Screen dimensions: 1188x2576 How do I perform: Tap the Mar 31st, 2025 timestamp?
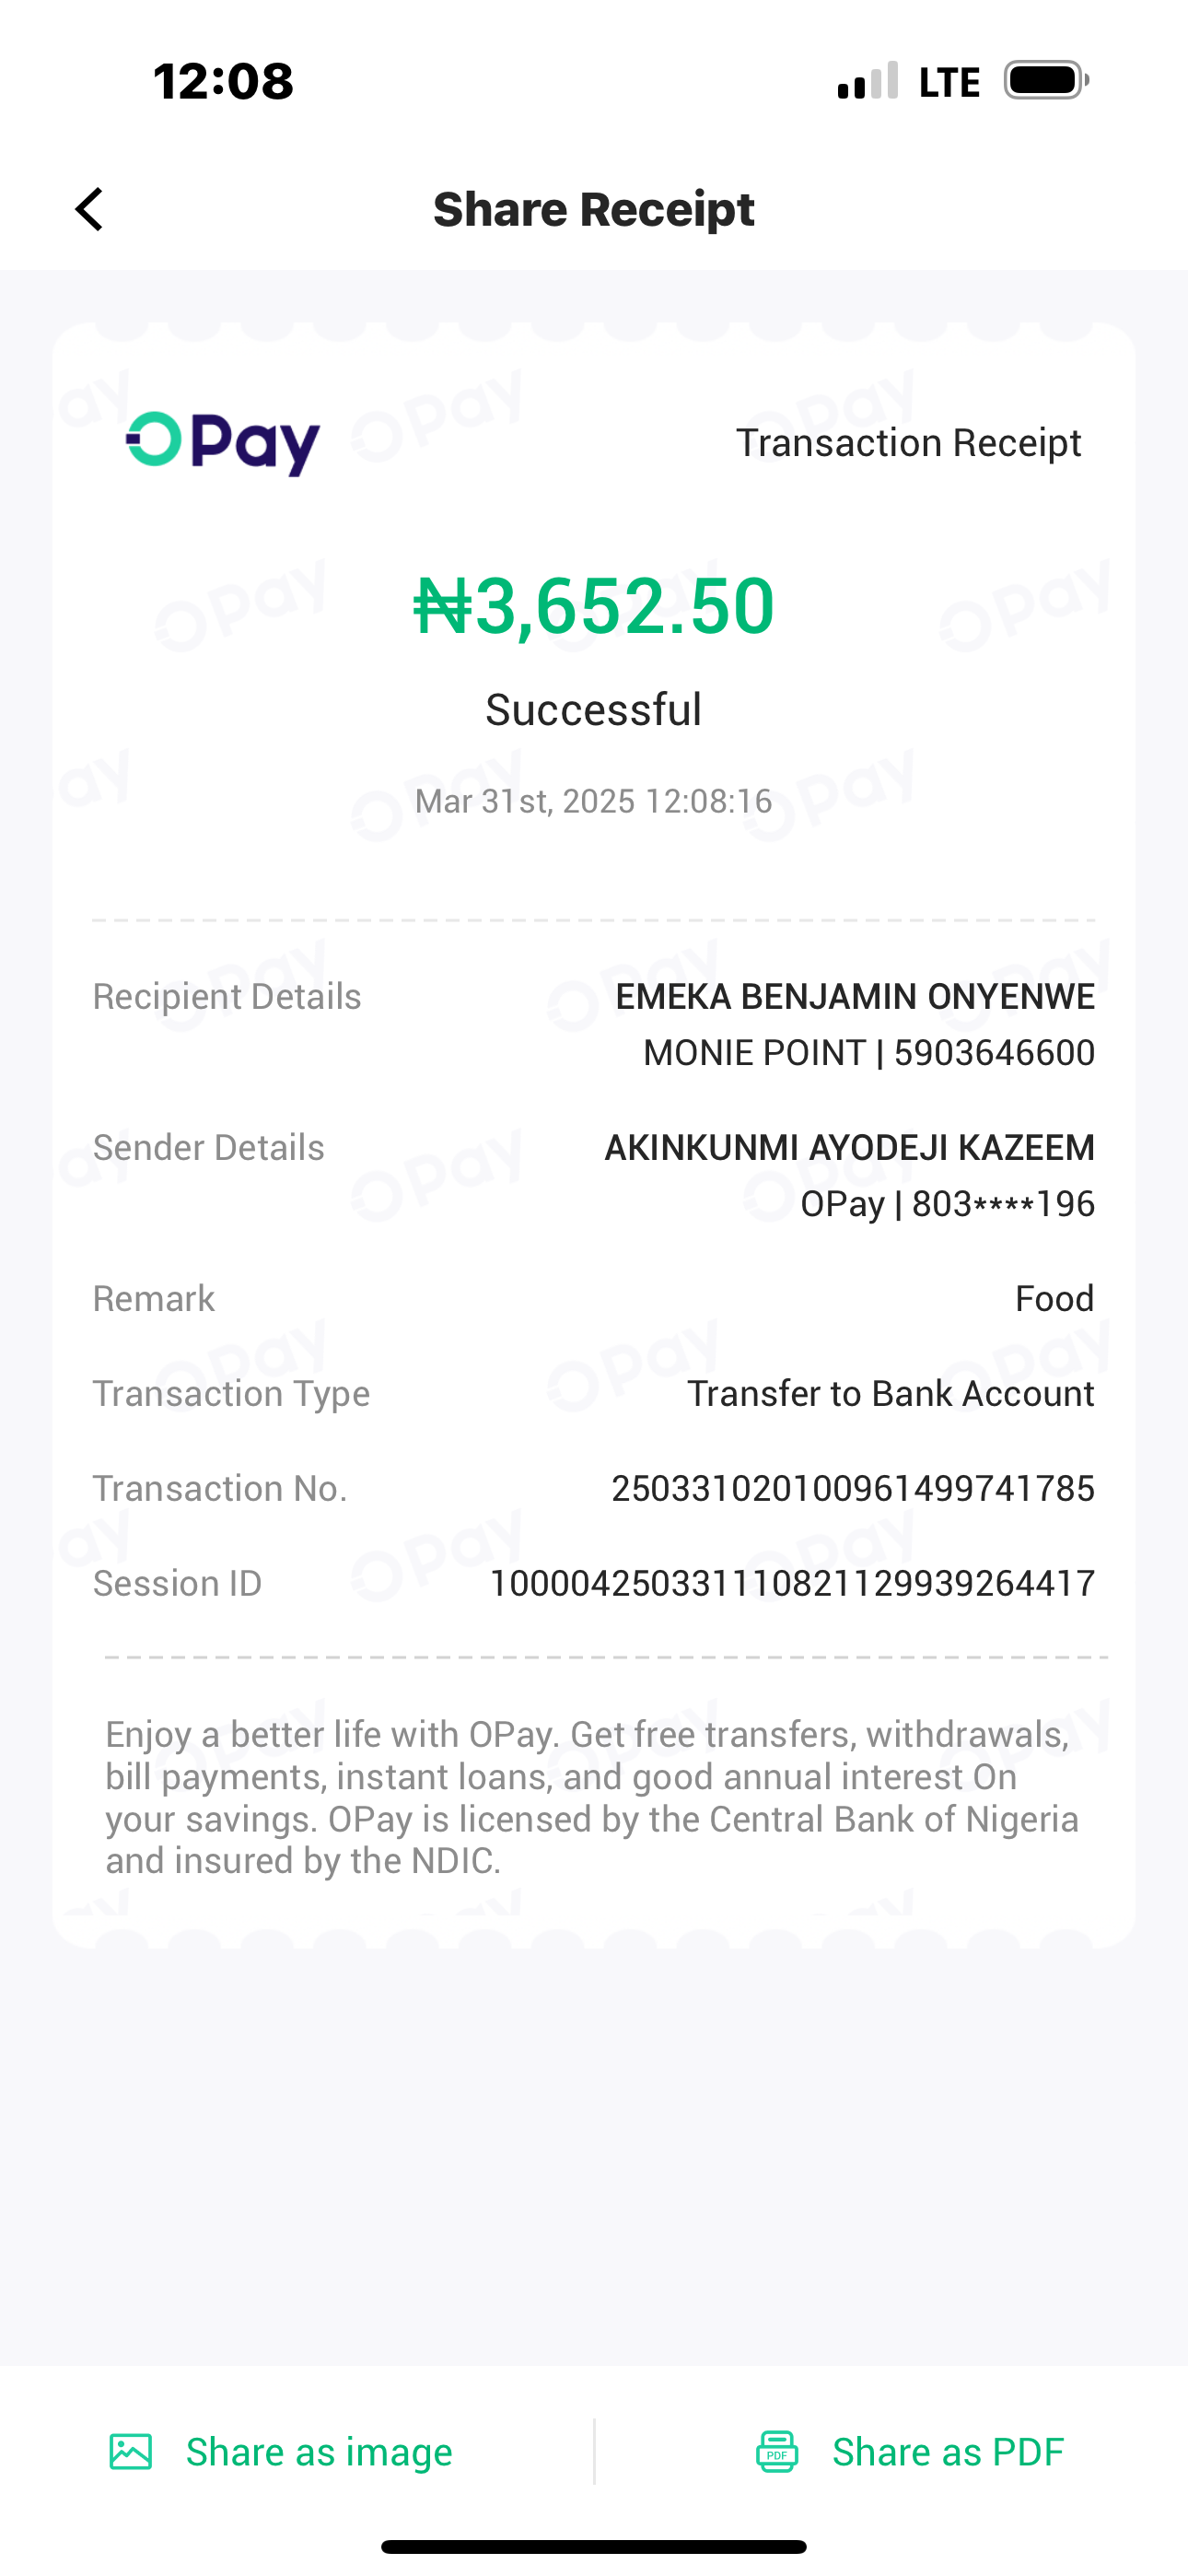click(x=593, y=801)
